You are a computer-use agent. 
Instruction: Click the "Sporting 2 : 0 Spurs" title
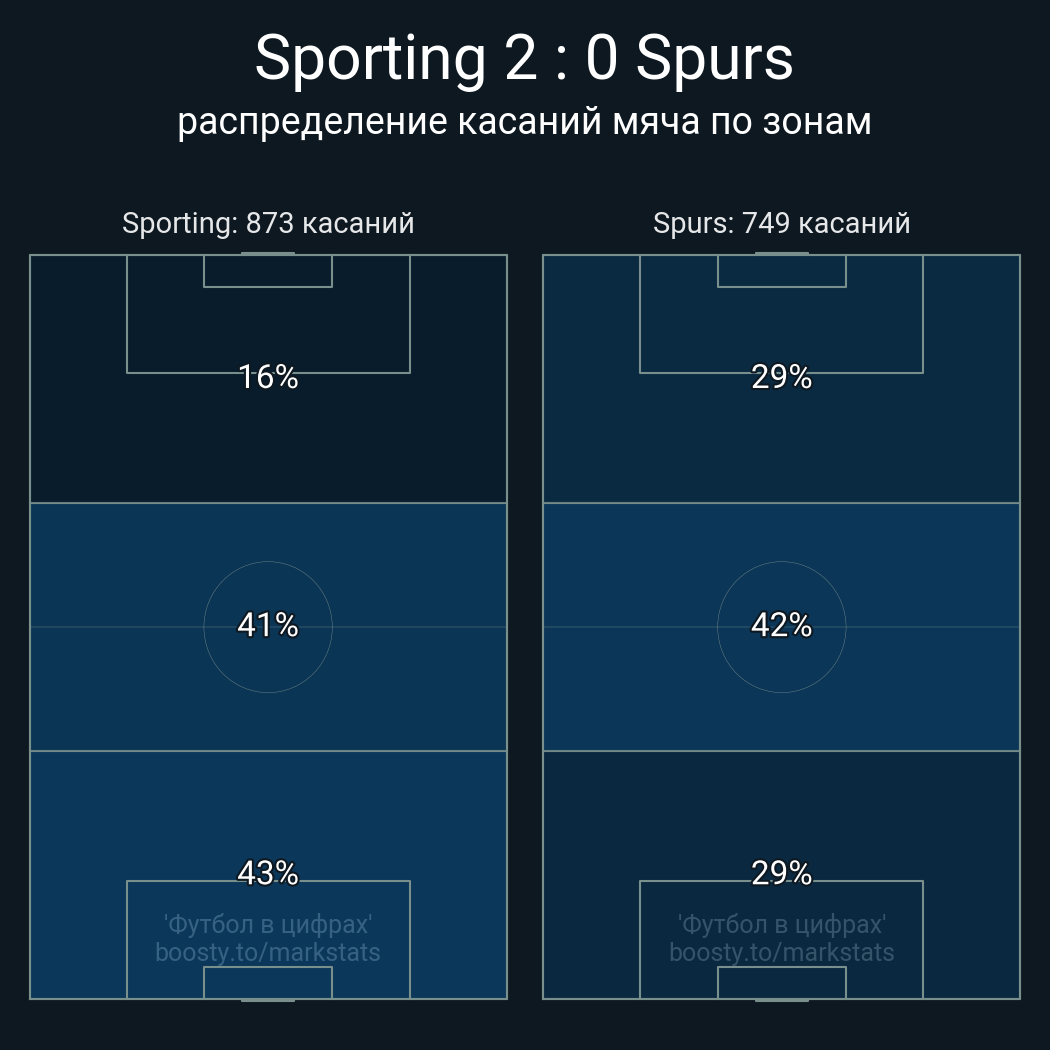coord(524,58)
